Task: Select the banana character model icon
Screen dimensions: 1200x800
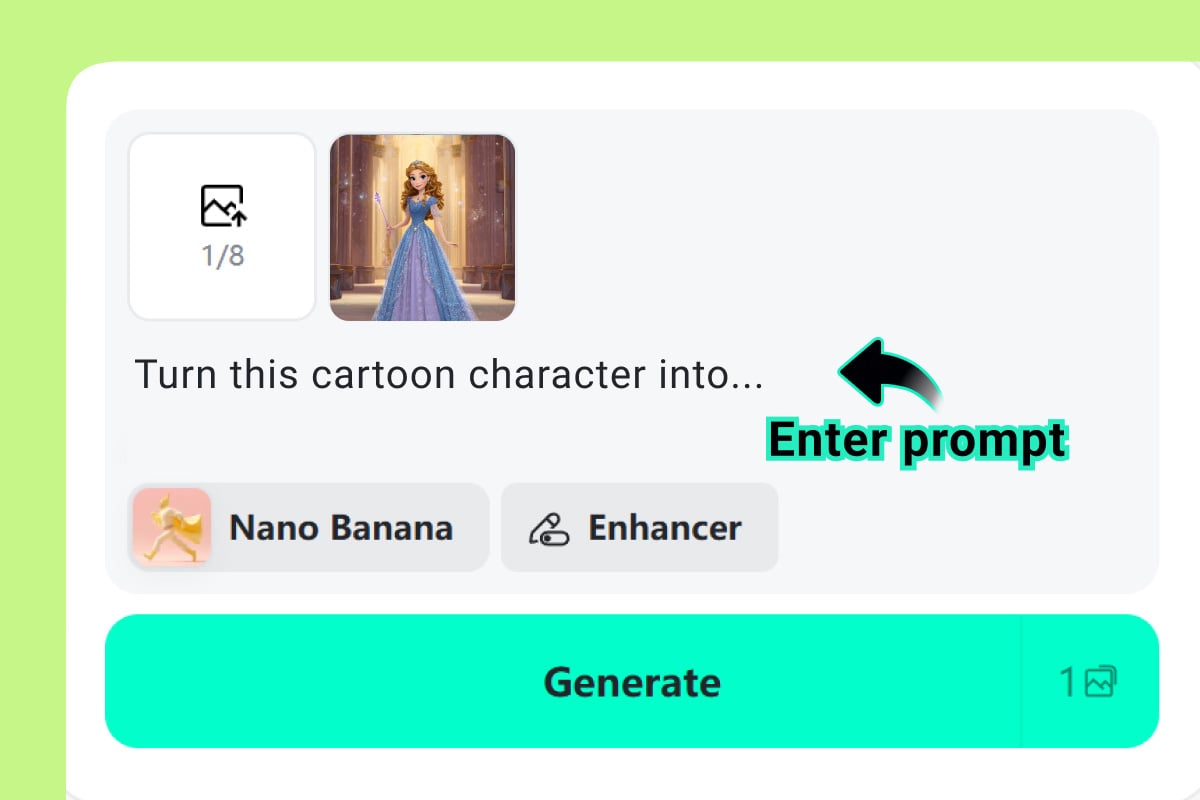Action: [170, 527]
